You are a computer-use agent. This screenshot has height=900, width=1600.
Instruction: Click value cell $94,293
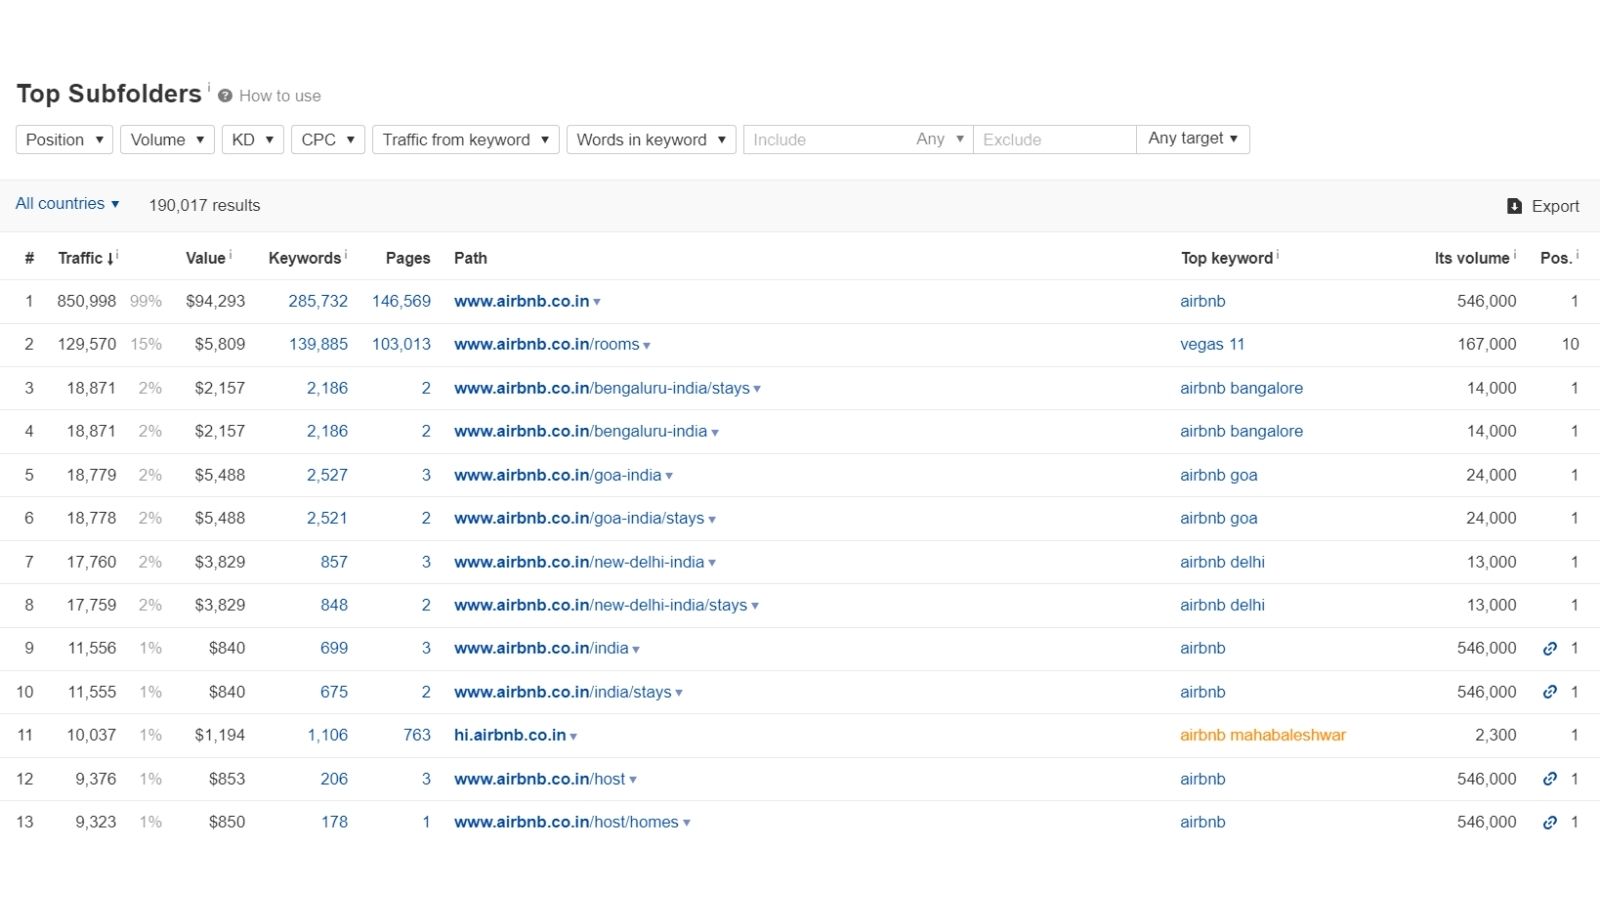point(215,301)
